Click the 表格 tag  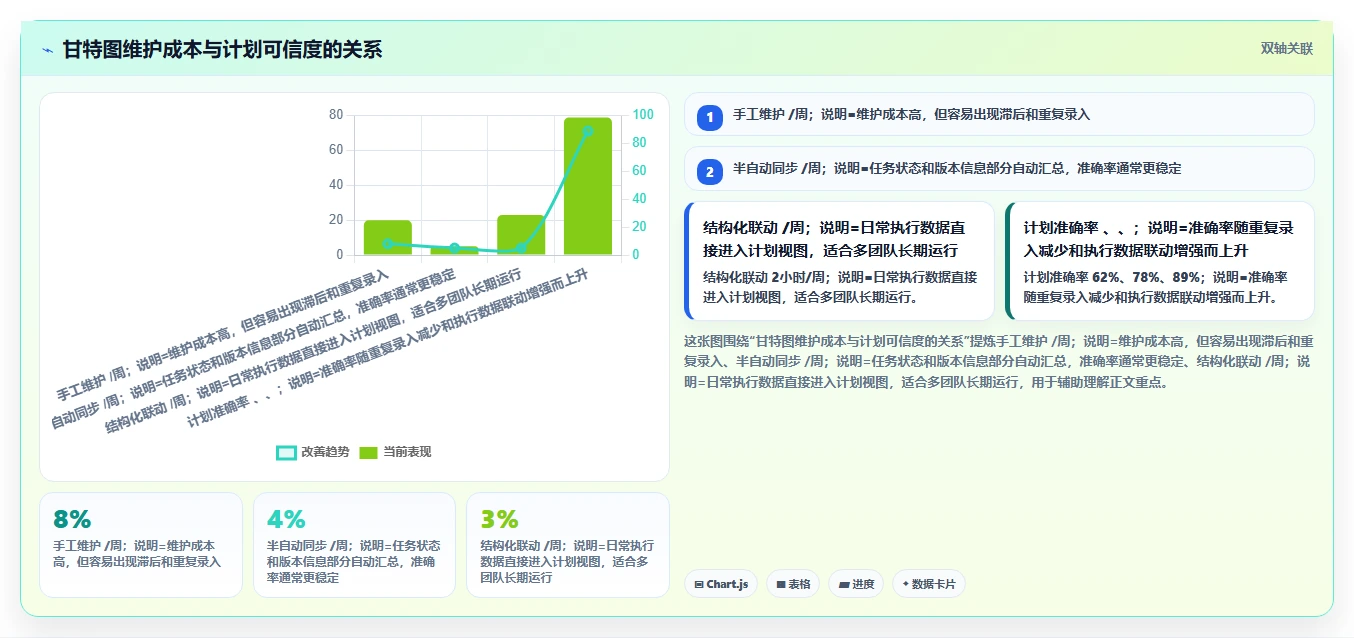793,584
